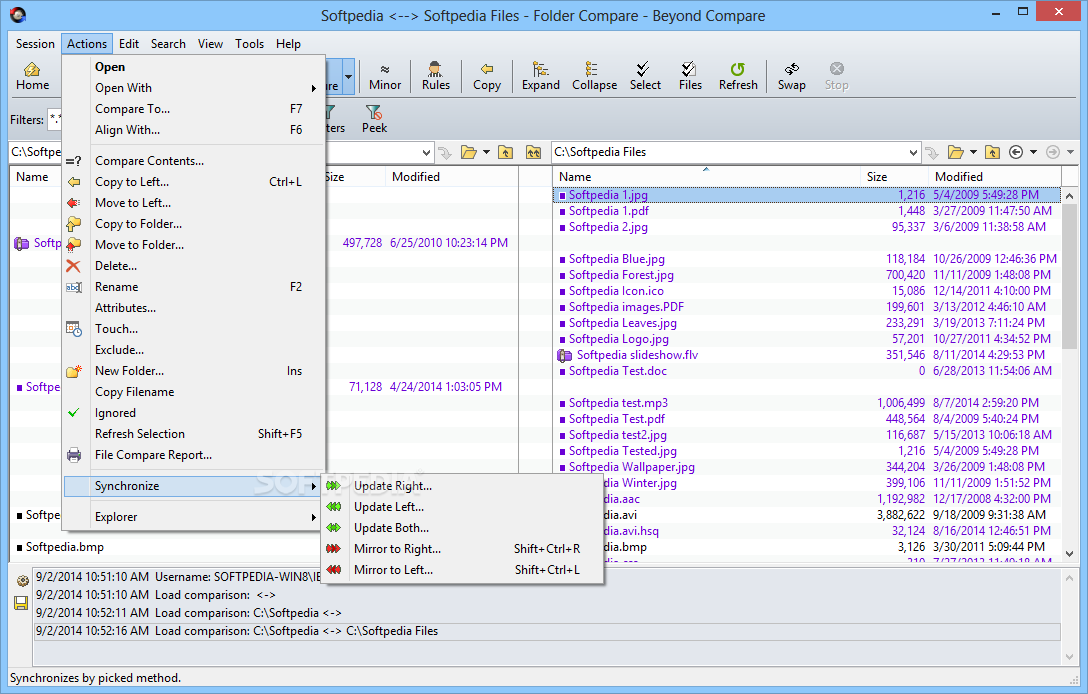The image size is (1088, 694).
Task: Click the Copy toolbar icon
Action: click(486, 76)
